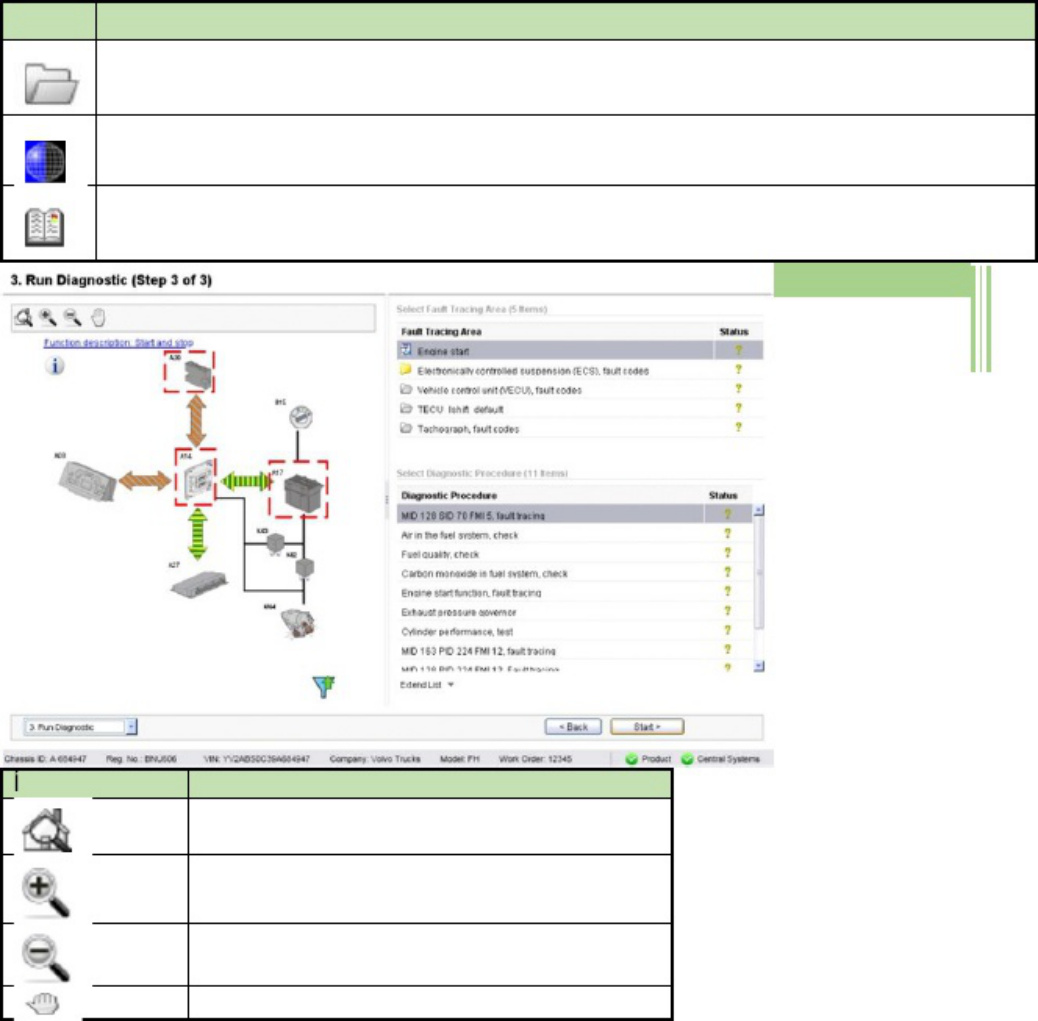Click the Start button
Screen dimensions: 1038x1021
[x=647, y=727]
